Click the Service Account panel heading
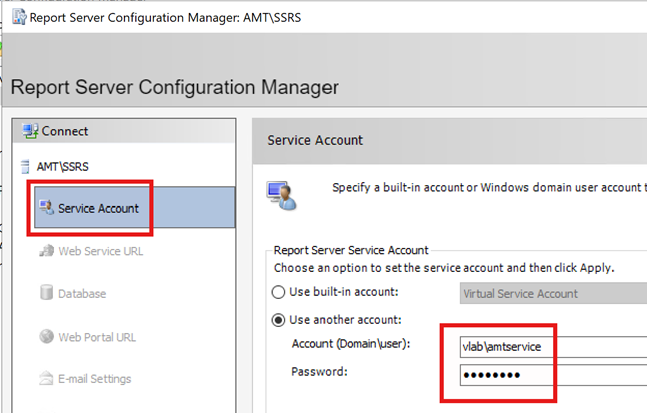 315,140
